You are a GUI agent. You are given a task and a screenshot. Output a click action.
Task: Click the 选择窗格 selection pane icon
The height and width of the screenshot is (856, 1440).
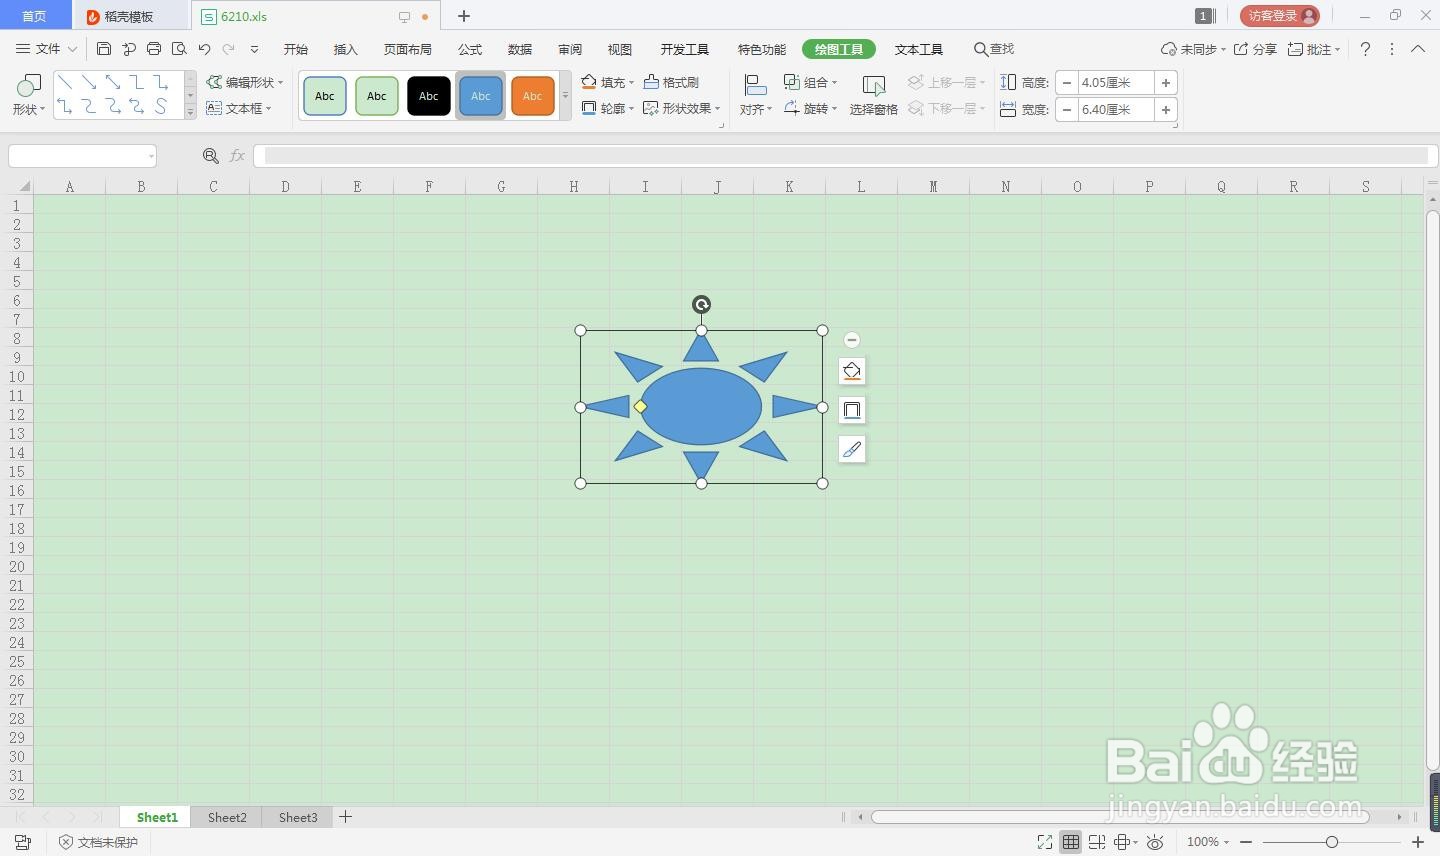point(872,95)
